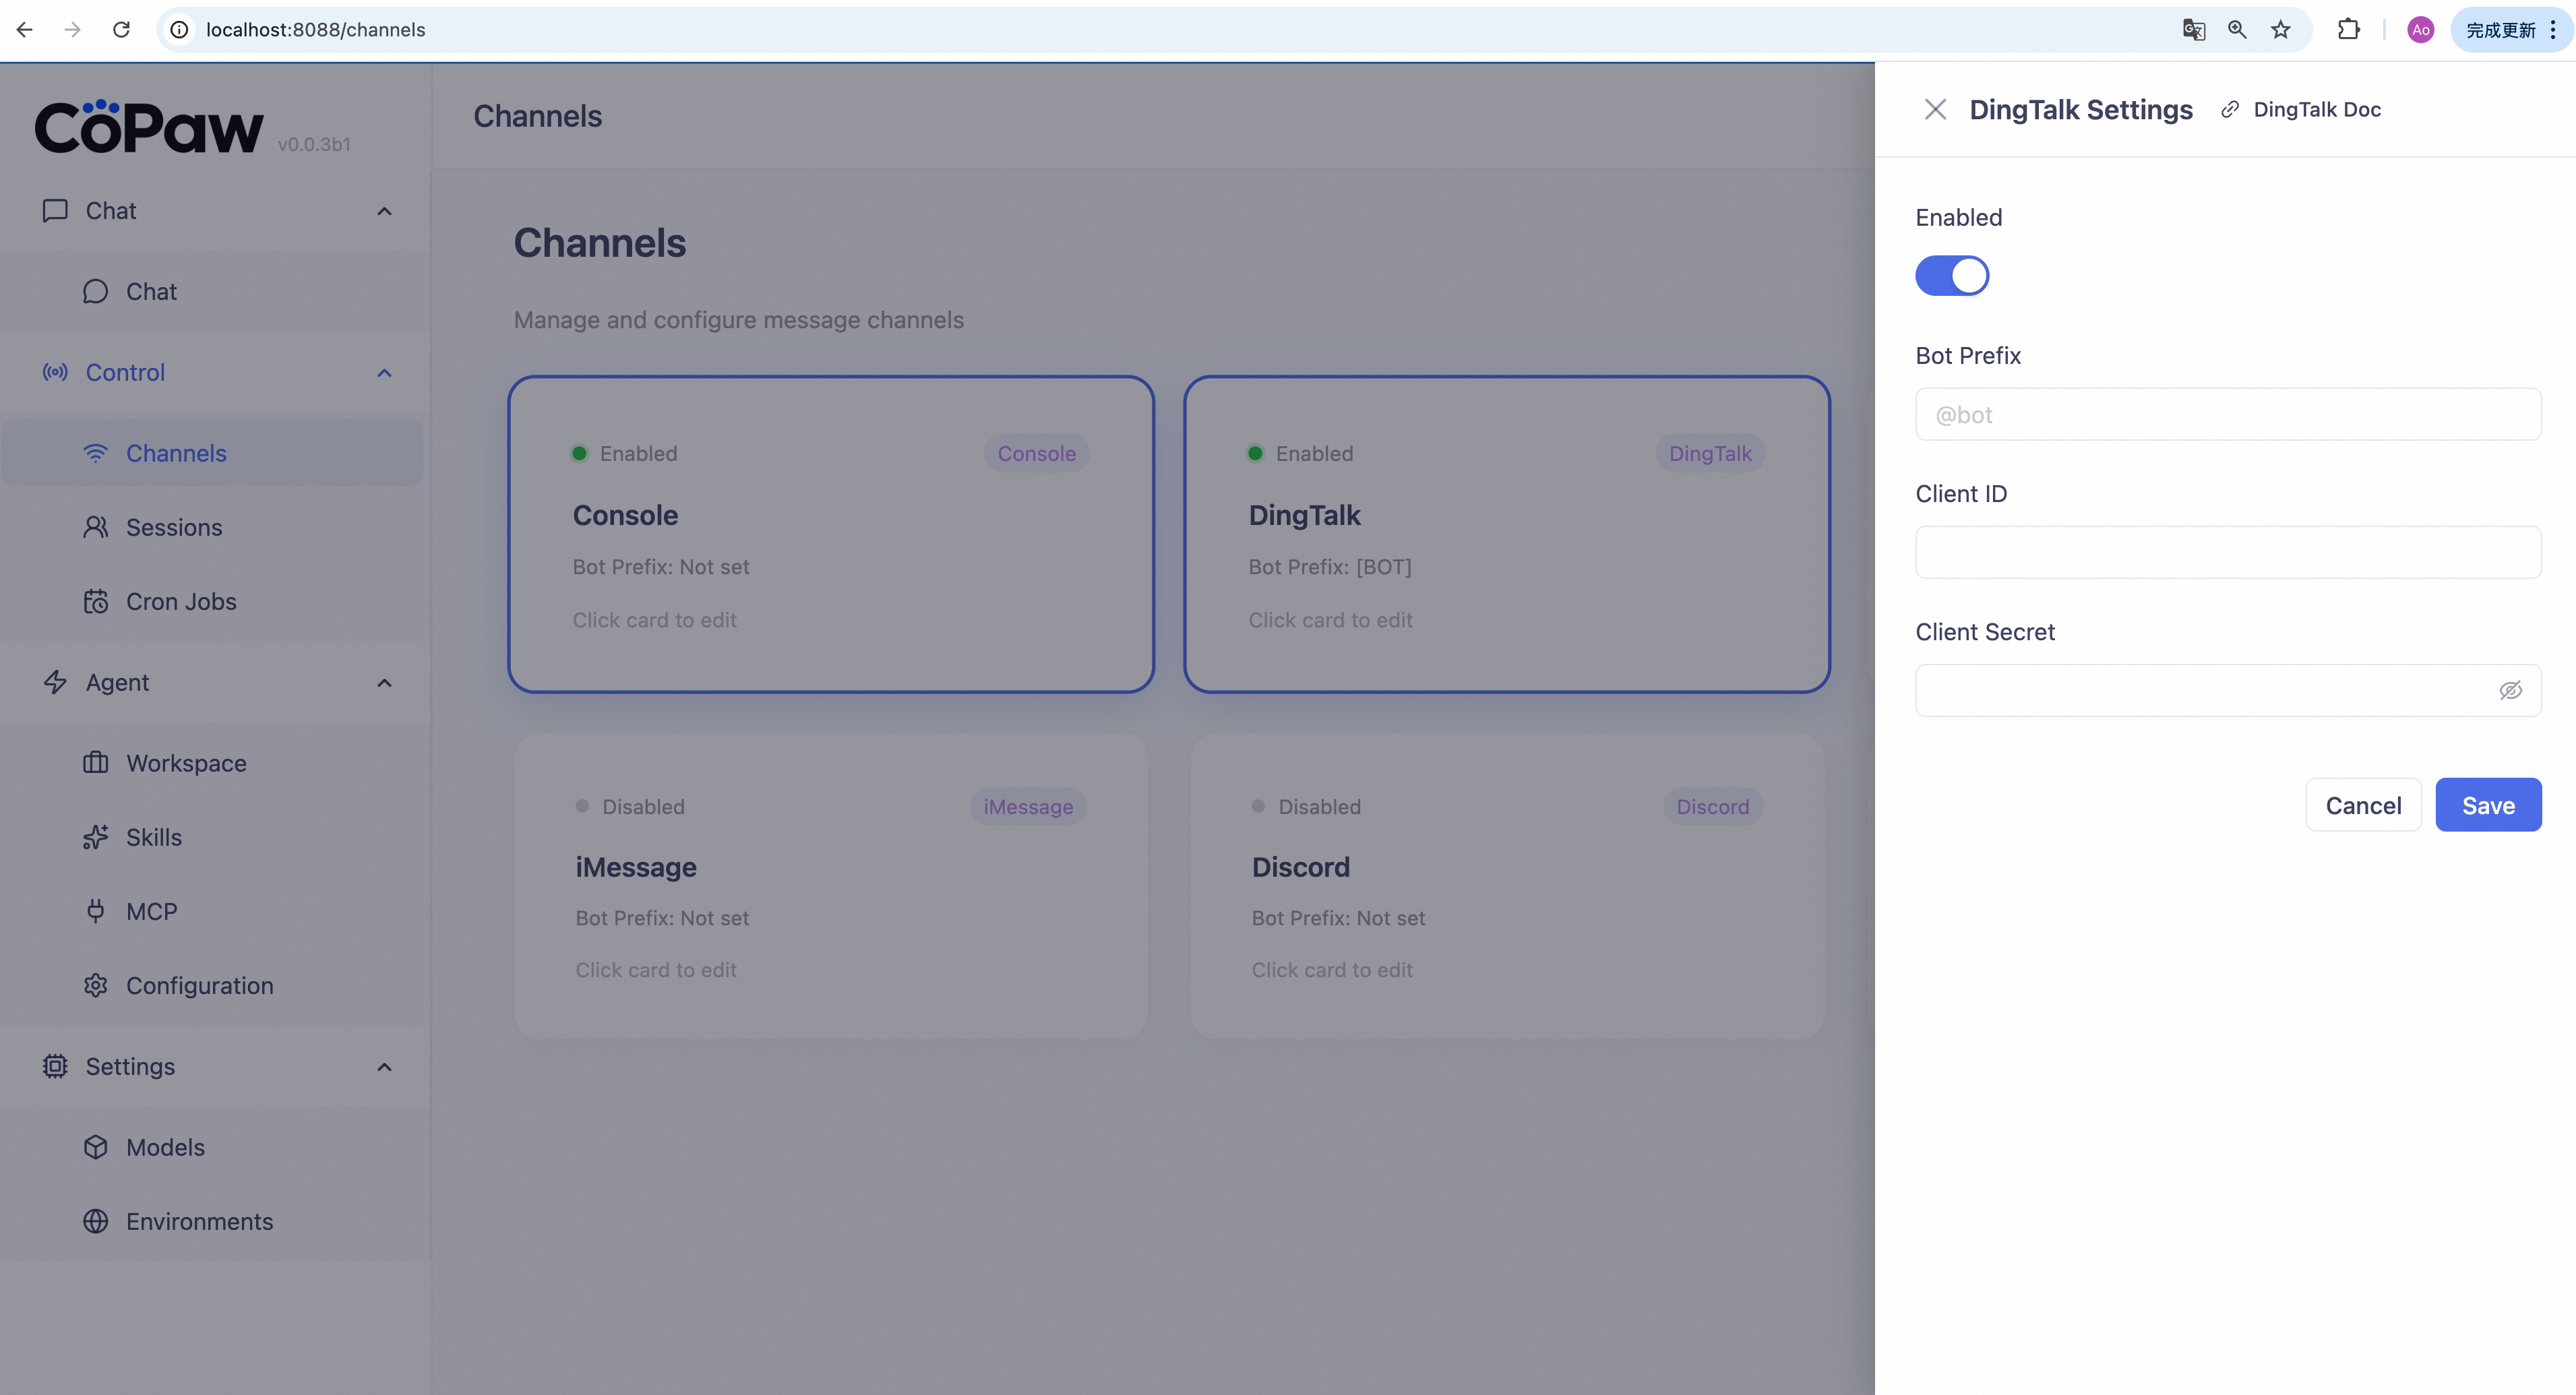This screenshot has width=2576, height=1395.
Task: Click the MCP plug icon
Action: tap(95, 911)
